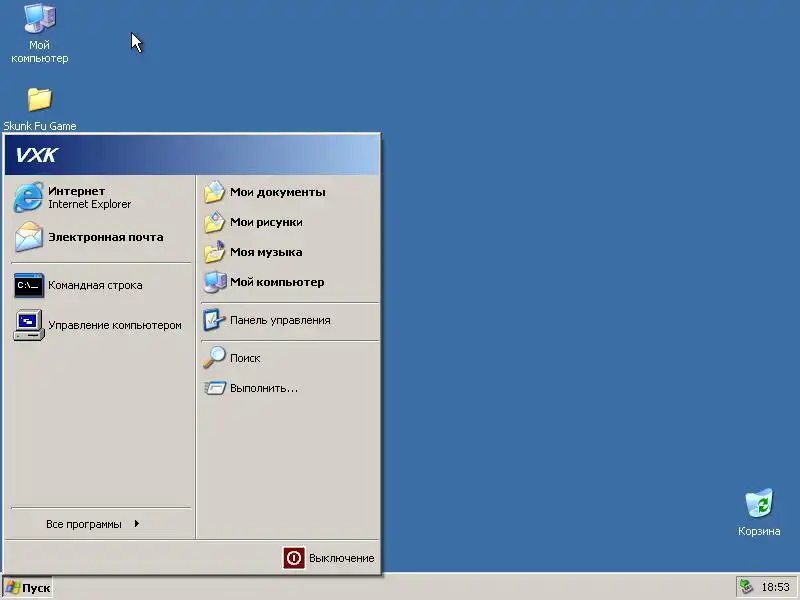Click the Internet Explorer subtitle text
The width and height of the screenshot is (800, 600).
(x=89, y=204)
